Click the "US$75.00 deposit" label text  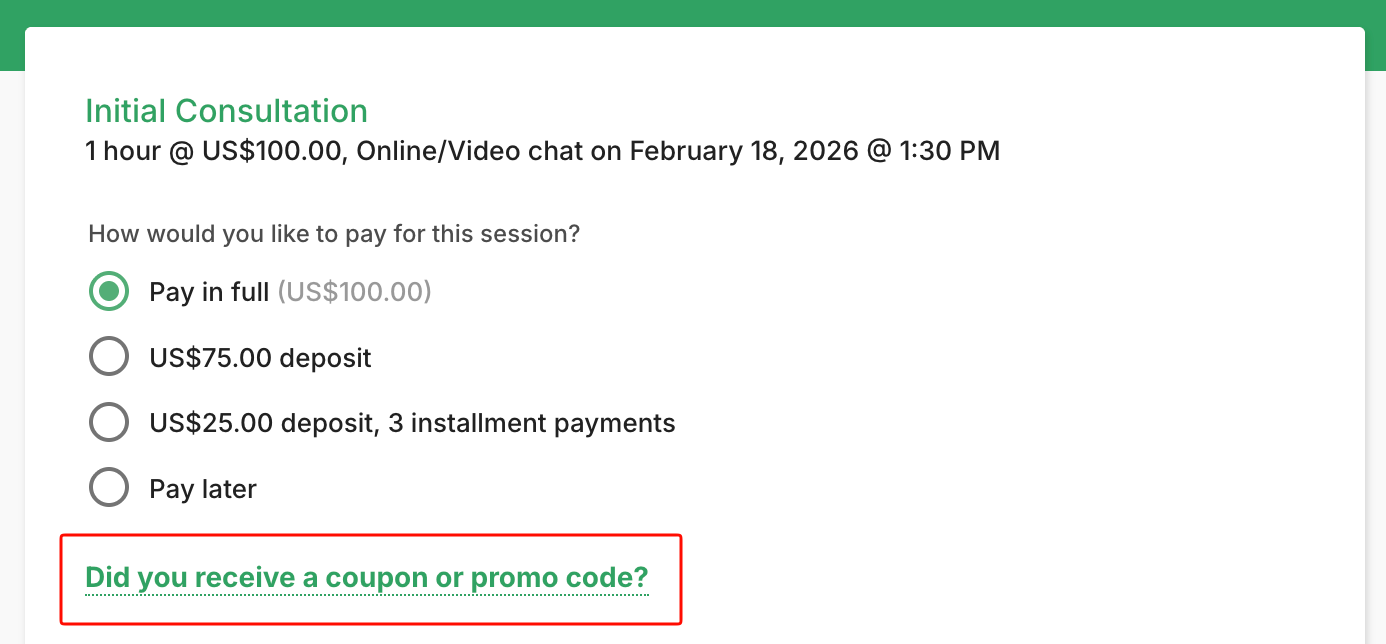(x=260, y=358)
